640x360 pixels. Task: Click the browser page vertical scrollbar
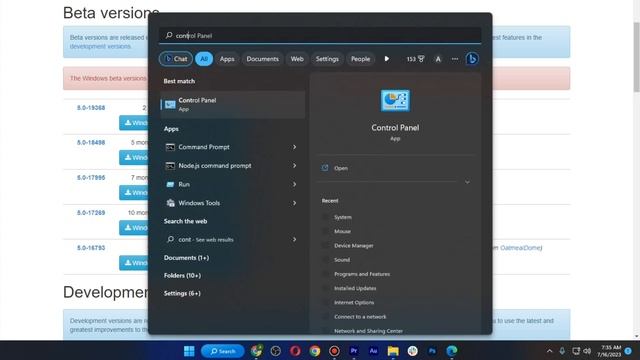pos(636,57)
